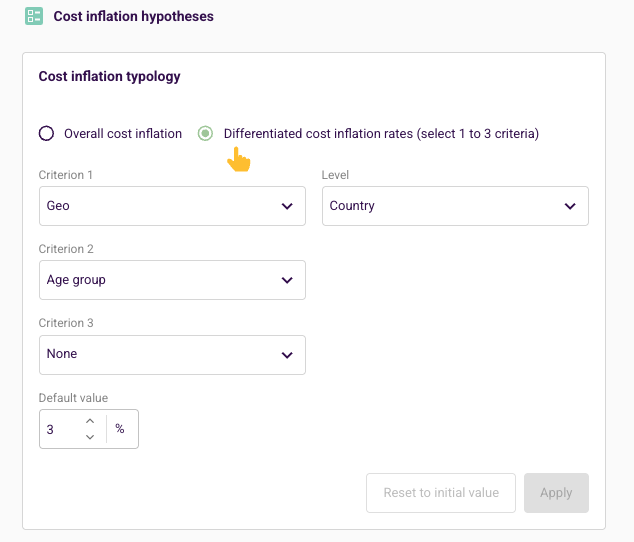Click Reset to initial value button
The image size is (634, 542).
tap(441, 493)
